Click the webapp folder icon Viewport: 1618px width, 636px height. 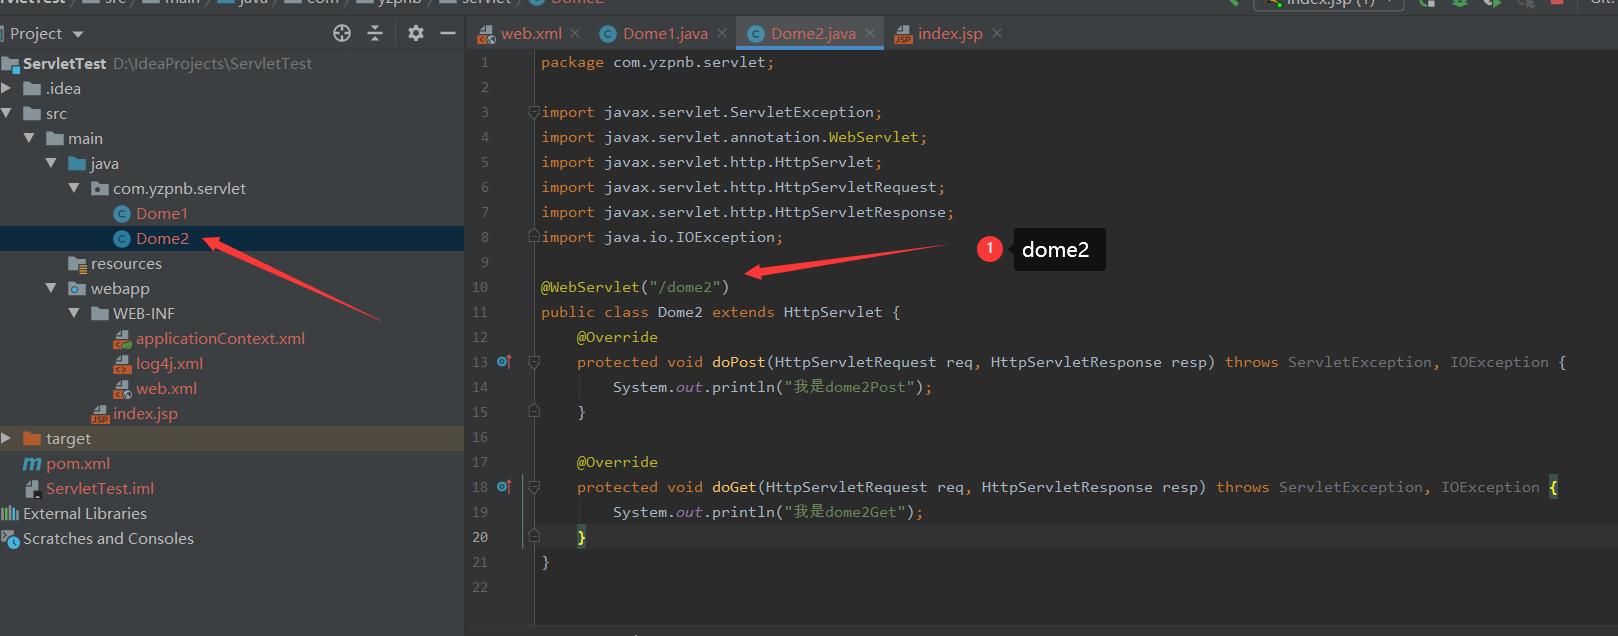point(77,288)
